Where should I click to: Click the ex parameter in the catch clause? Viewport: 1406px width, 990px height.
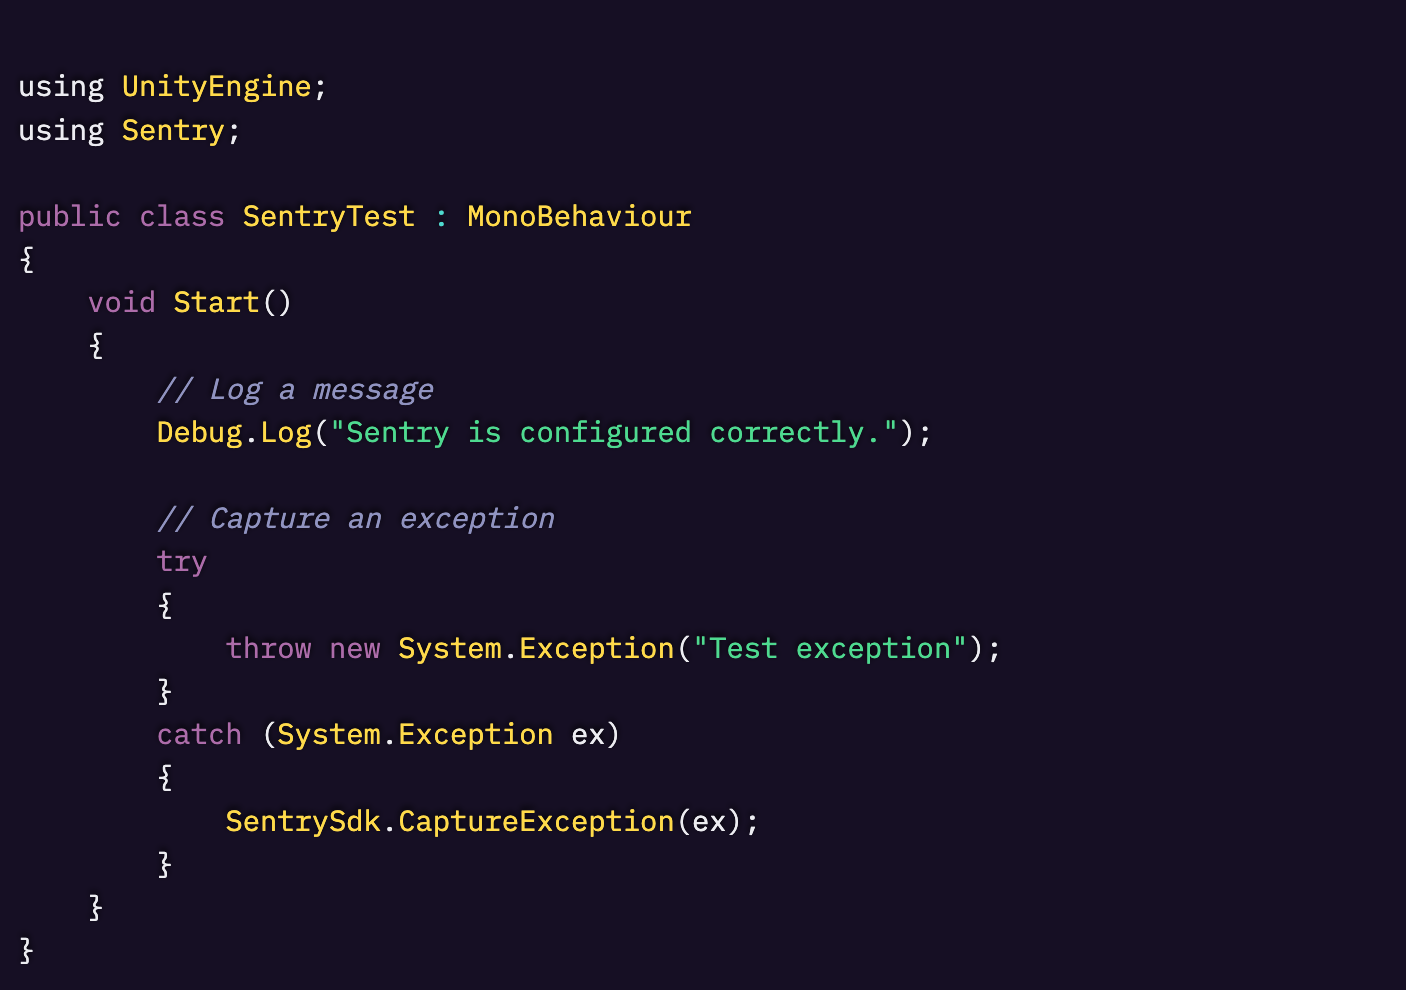tap(588, 735)
